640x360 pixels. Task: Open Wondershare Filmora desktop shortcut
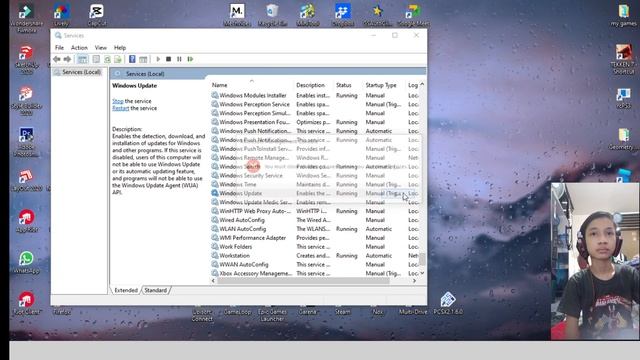click(x=26, y=17)
